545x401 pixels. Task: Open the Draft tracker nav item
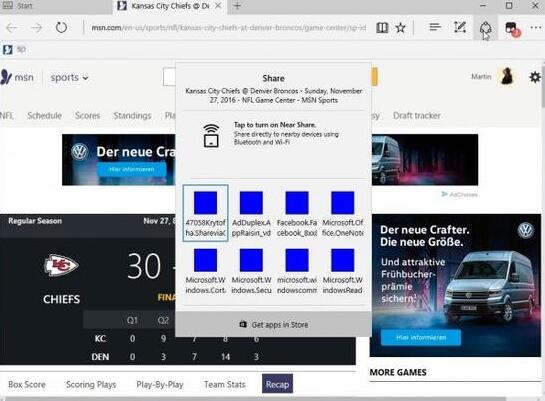coord(417,116)
